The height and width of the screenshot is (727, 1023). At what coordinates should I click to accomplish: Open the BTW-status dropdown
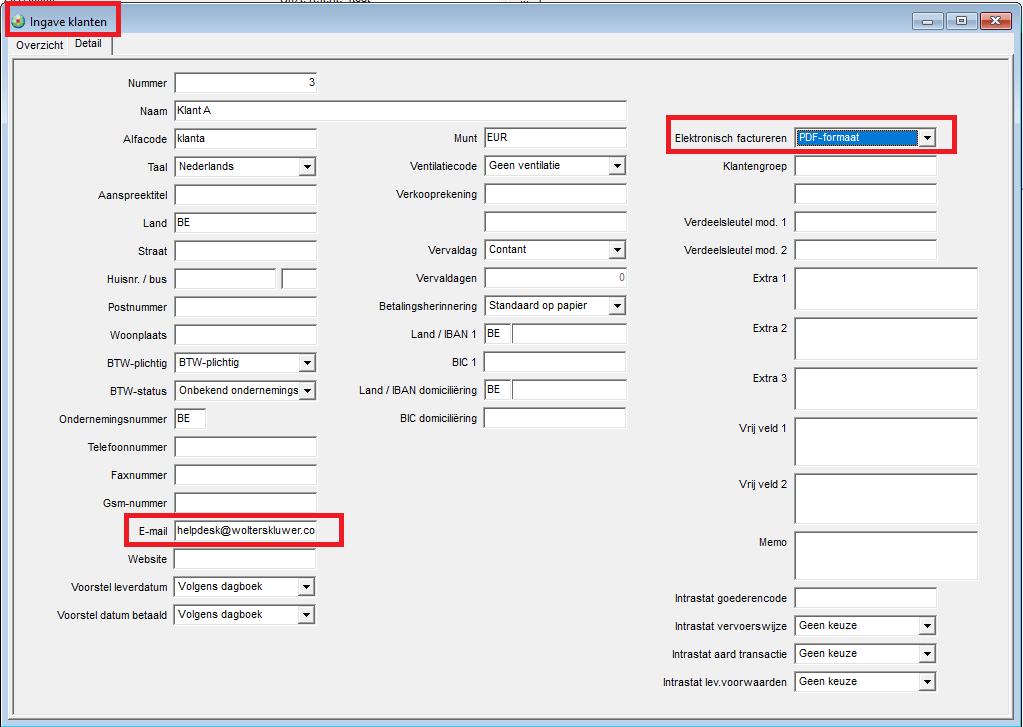coord(307,391)
